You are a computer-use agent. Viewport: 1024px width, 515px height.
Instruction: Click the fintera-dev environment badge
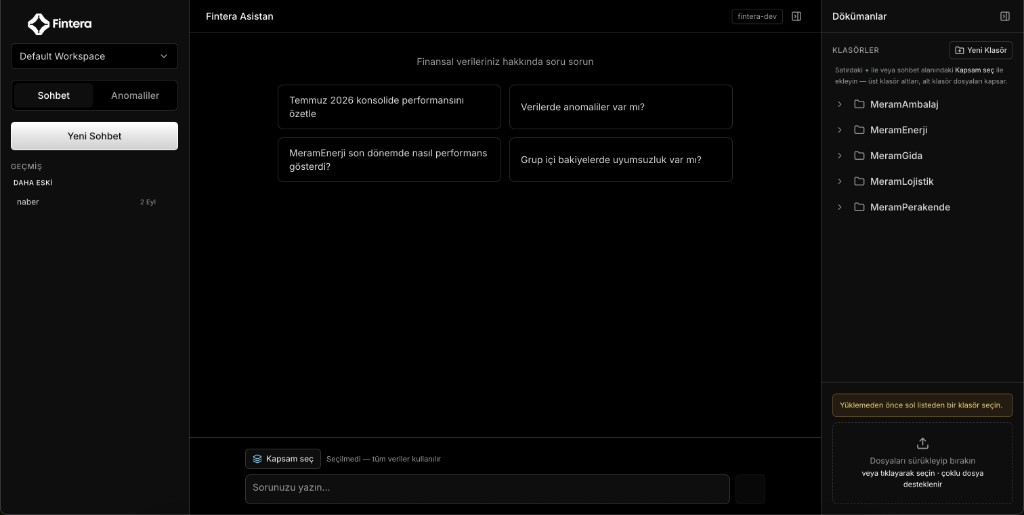click(757, 16)
